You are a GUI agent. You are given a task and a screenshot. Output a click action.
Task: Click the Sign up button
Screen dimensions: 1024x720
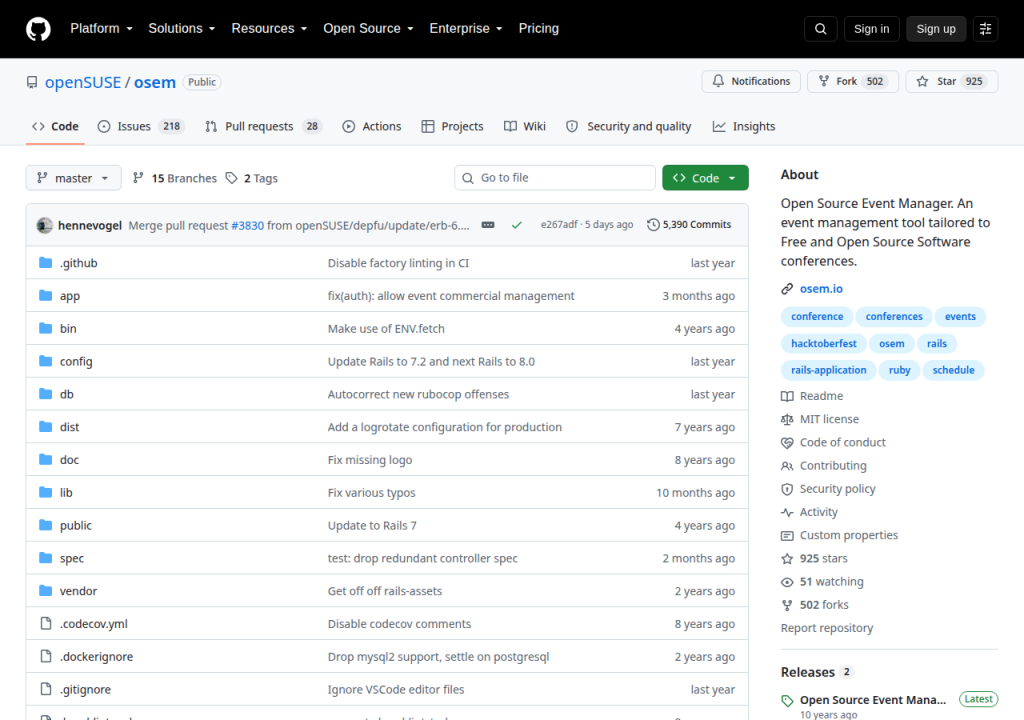click(x=936, y=29)
